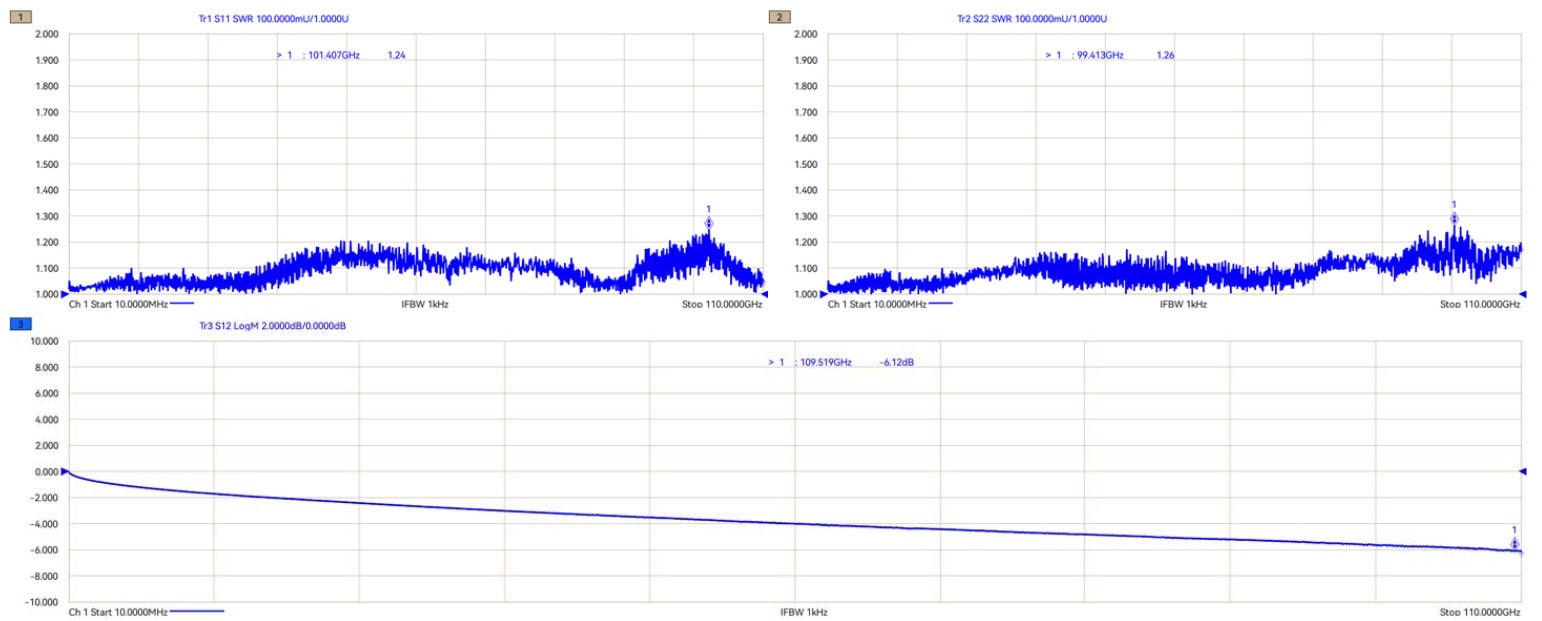Click Stop 110.0000GHz in window 3
The height and width of the screenshot is (621, 1542).
[x=1479, y=611]
